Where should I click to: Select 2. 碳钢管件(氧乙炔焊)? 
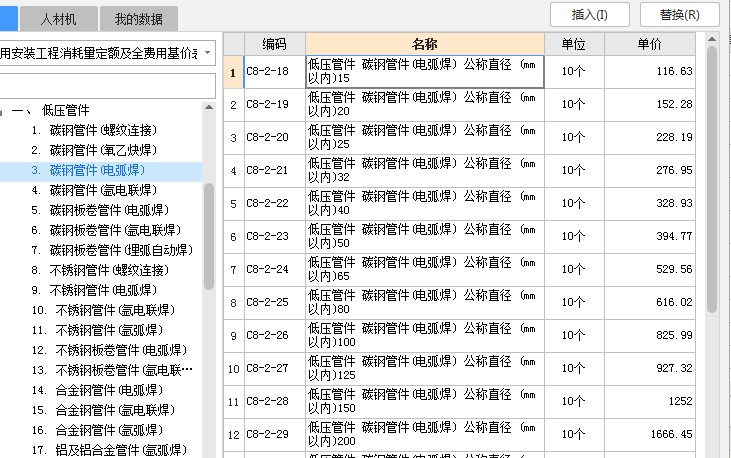coord(95,150)
